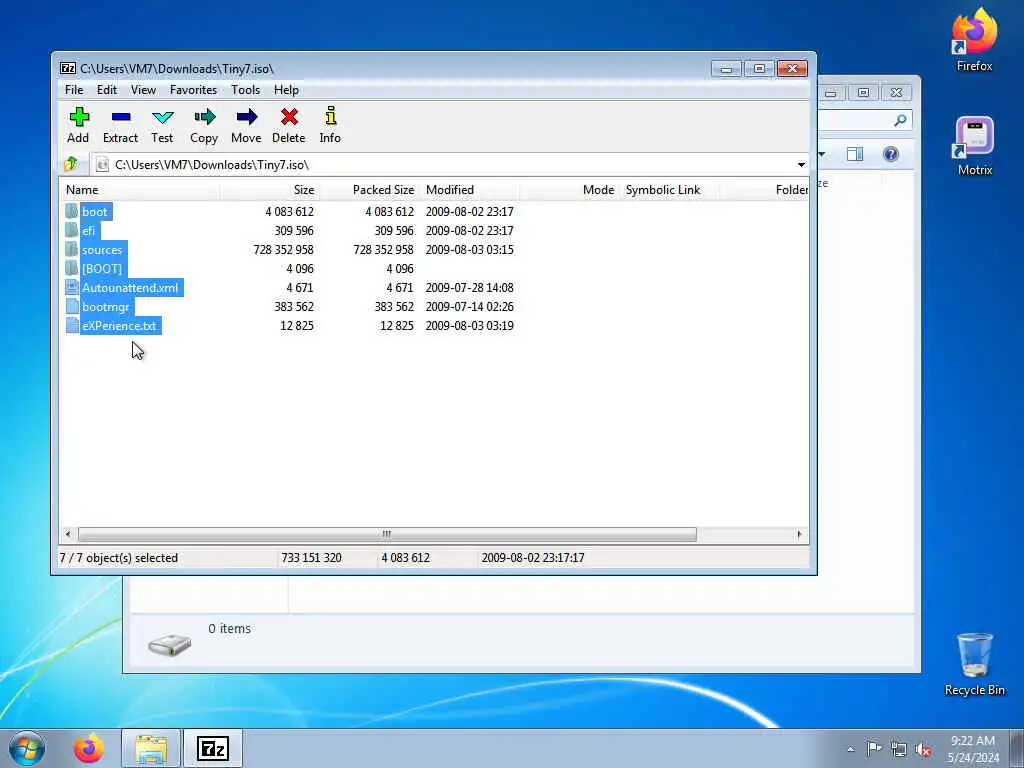
Task: Sort by the Name column header
Action: 140,190
